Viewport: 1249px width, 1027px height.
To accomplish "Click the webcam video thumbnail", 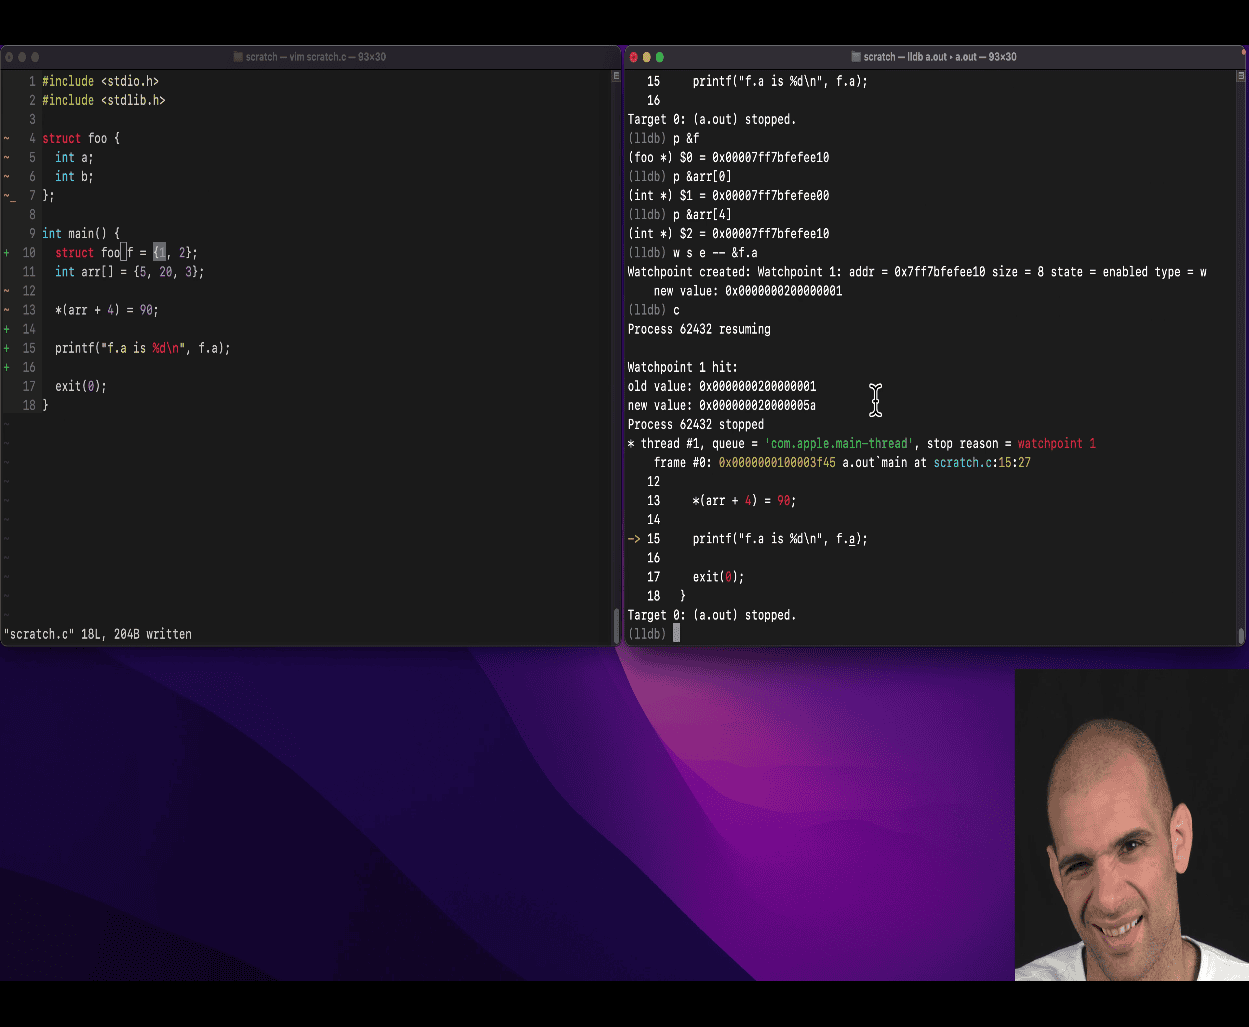I will (x=1131, y=824).
